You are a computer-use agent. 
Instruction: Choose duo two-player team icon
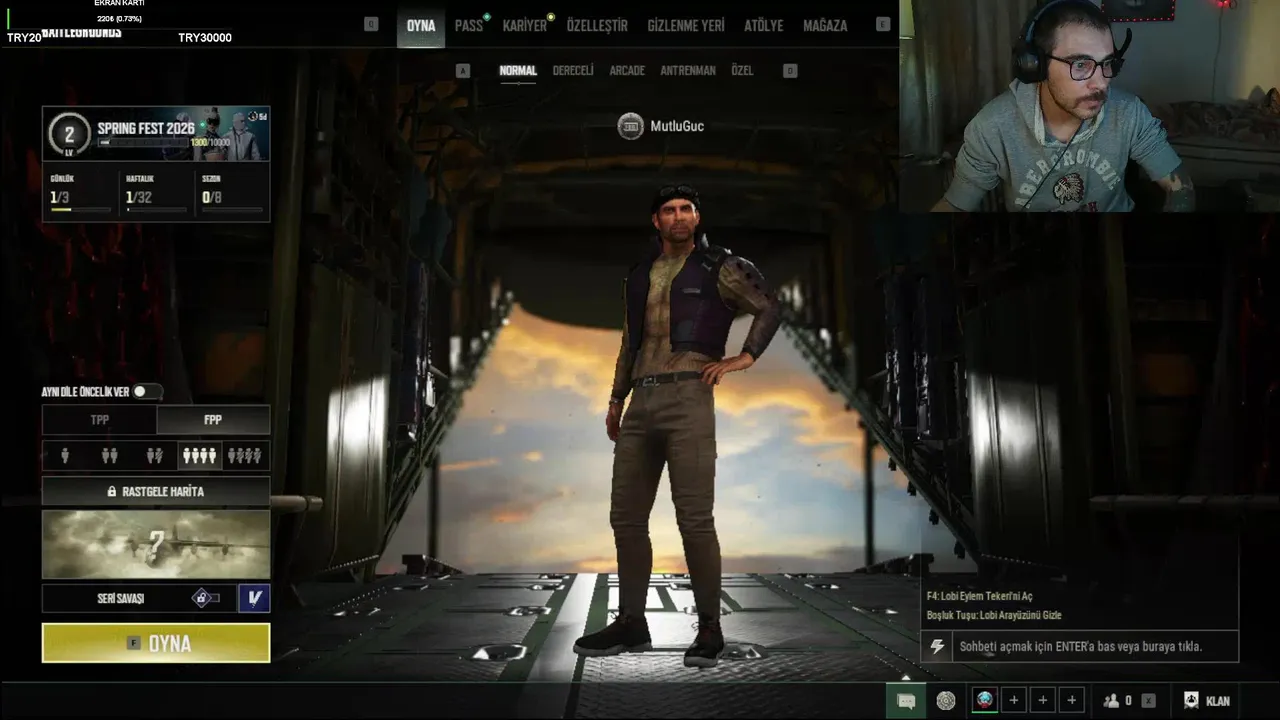[110, 456]
